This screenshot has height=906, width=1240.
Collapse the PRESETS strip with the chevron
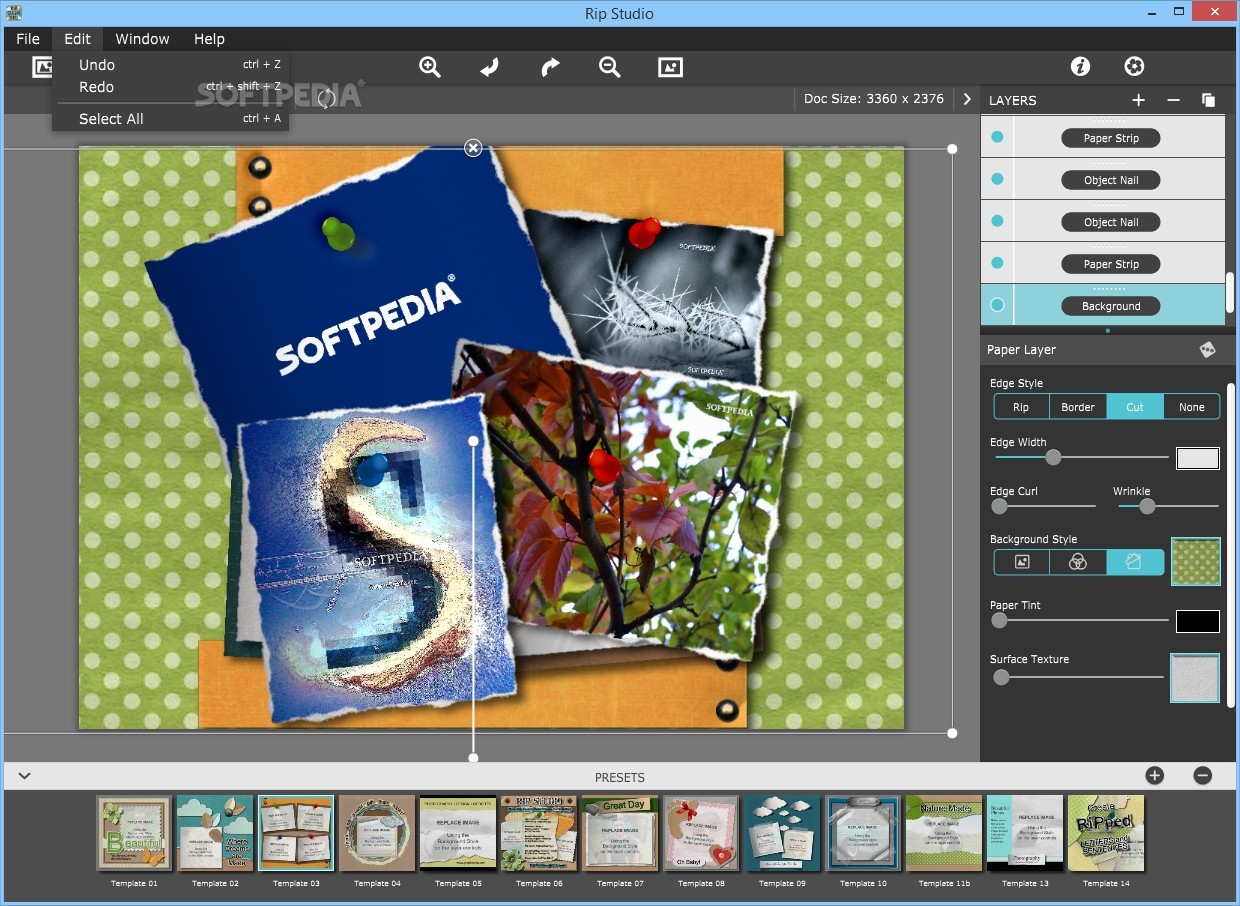click(x=24, y=776)
